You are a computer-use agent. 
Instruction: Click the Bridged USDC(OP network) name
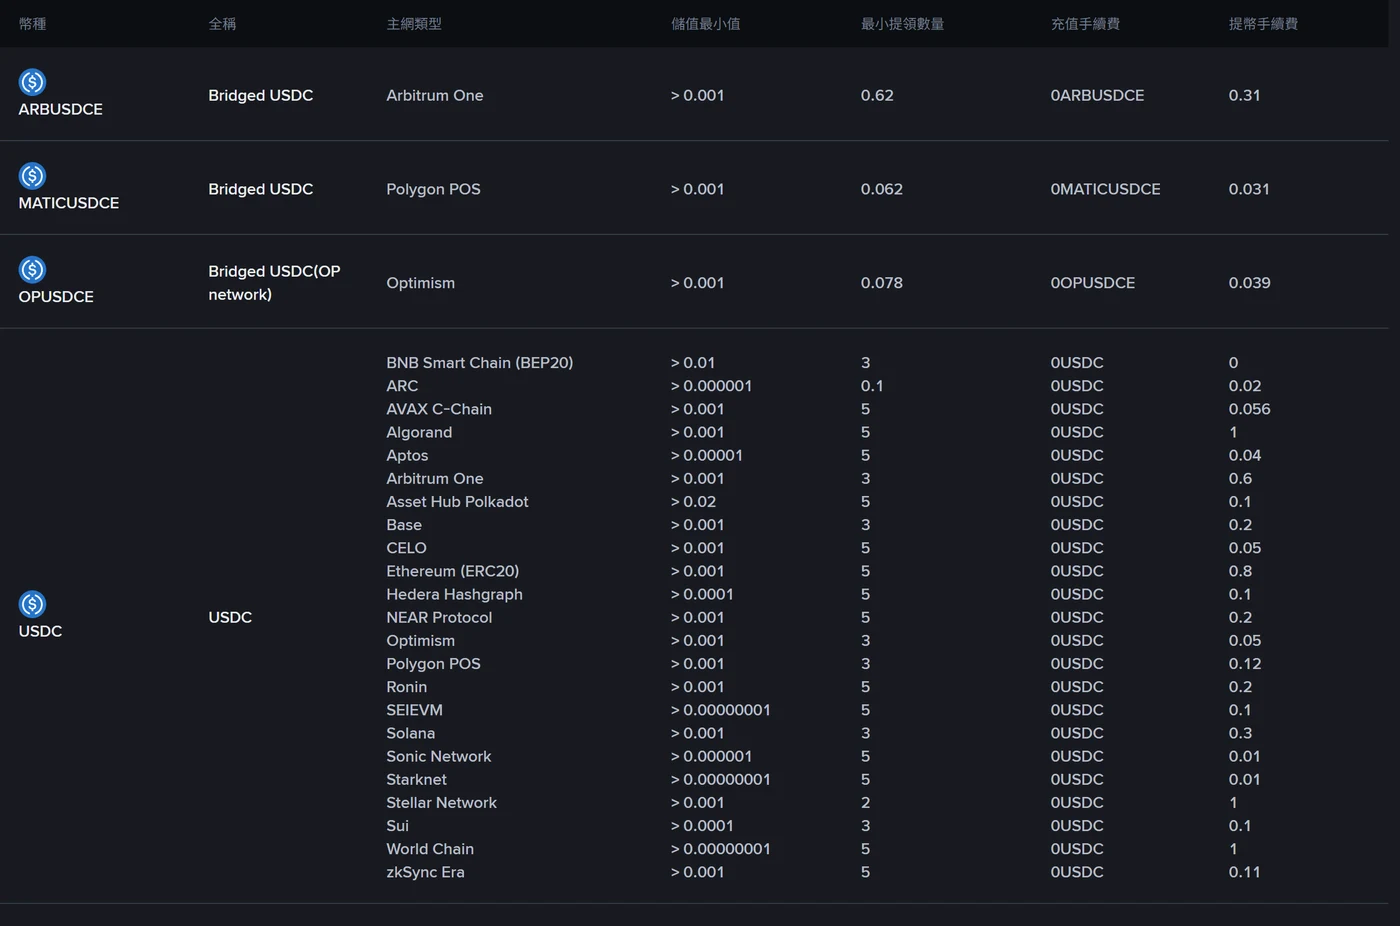274,283
